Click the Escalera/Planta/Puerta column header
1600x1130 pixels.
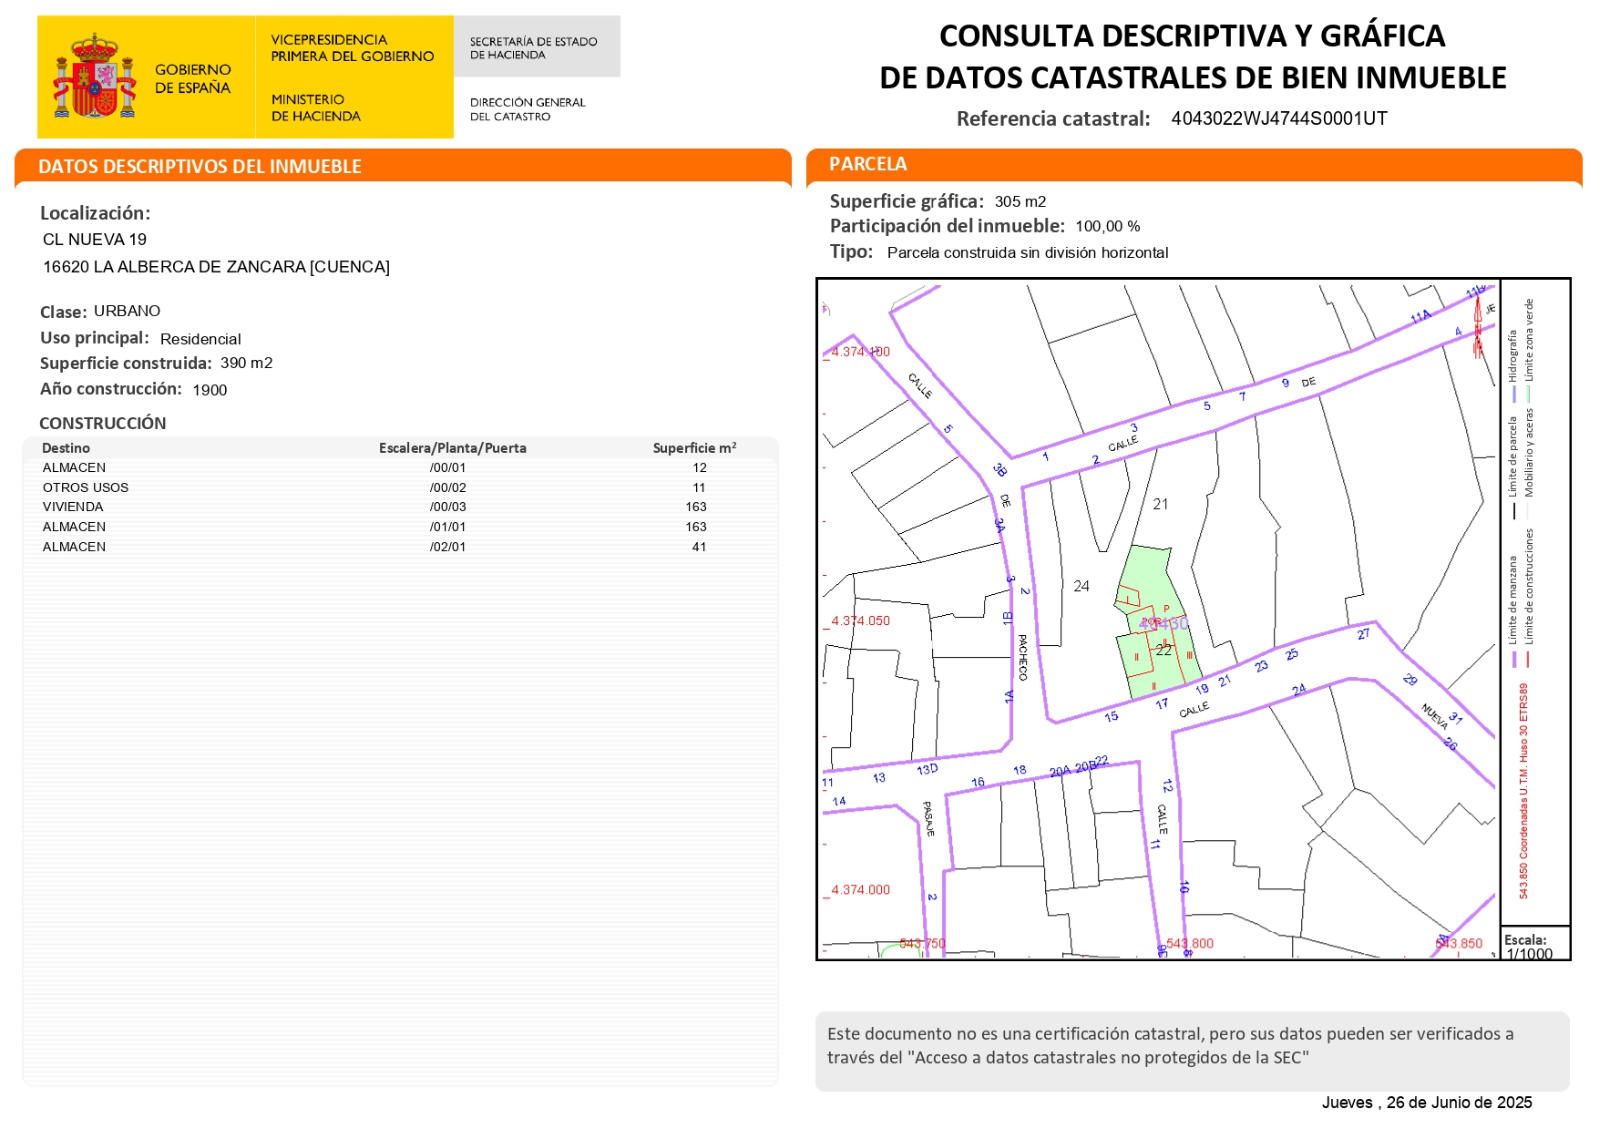pos(452,448)
